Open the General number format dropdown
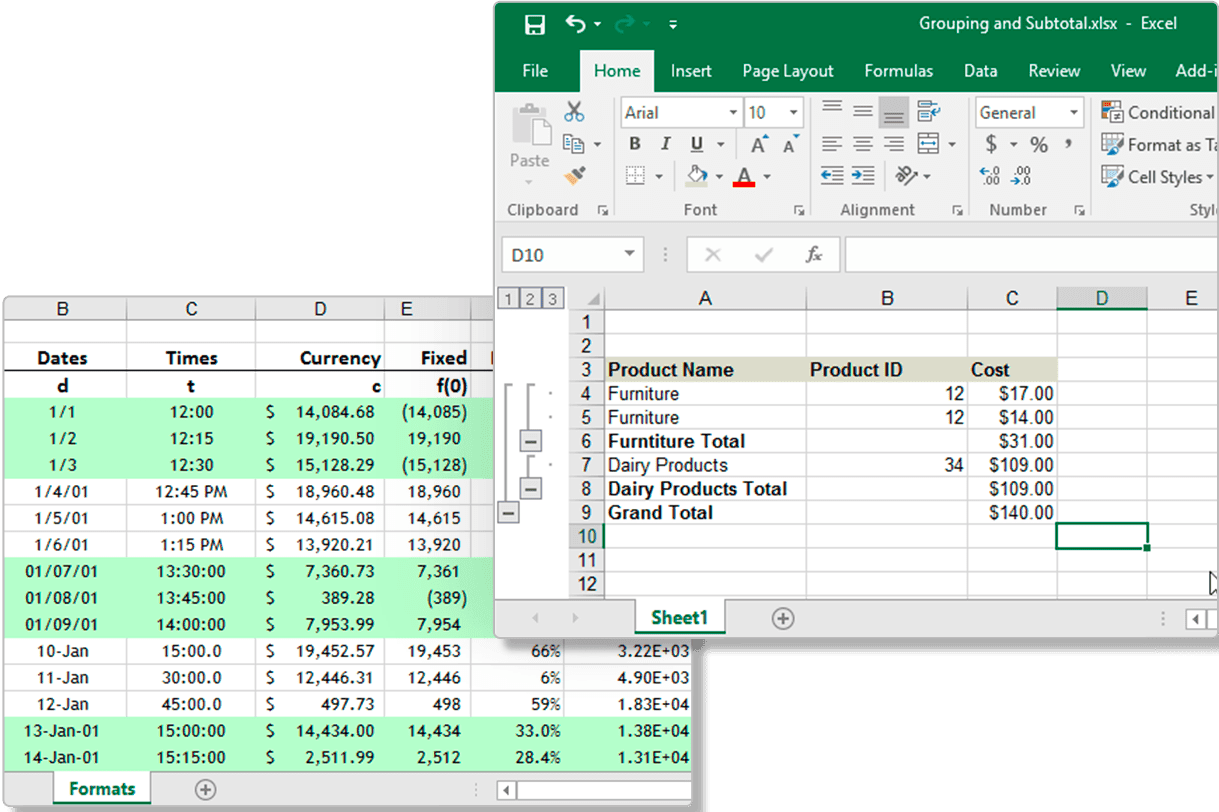 1074,113
